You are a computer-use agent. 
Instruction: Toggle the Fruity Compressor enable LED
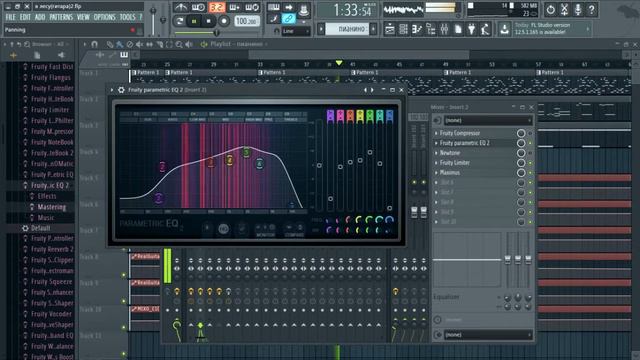point(530,133)
